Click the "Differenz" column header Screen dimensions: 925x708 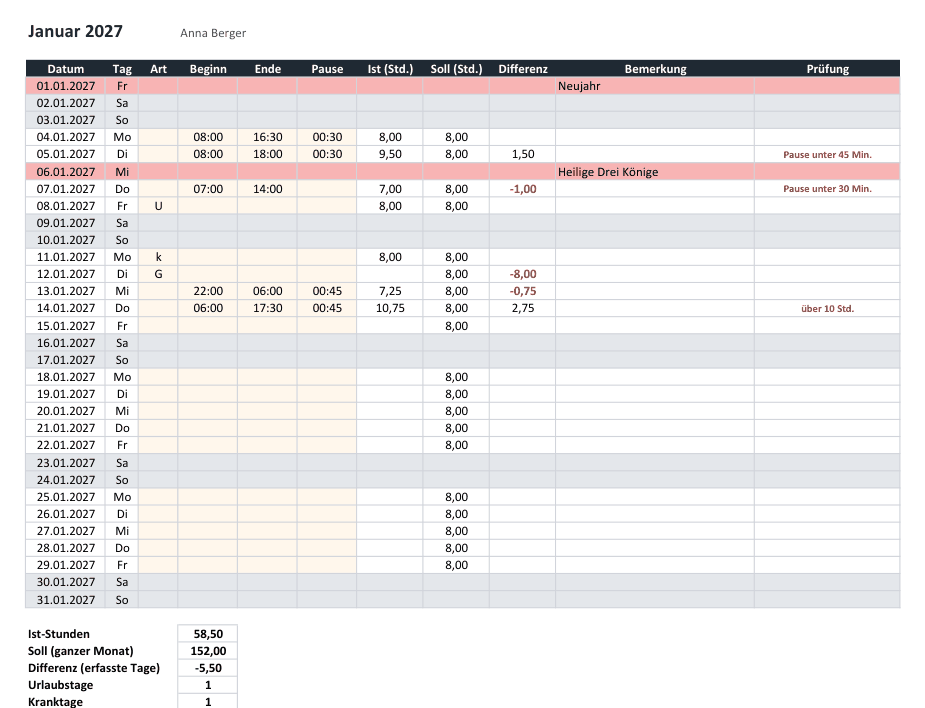[x=523, y=69]
